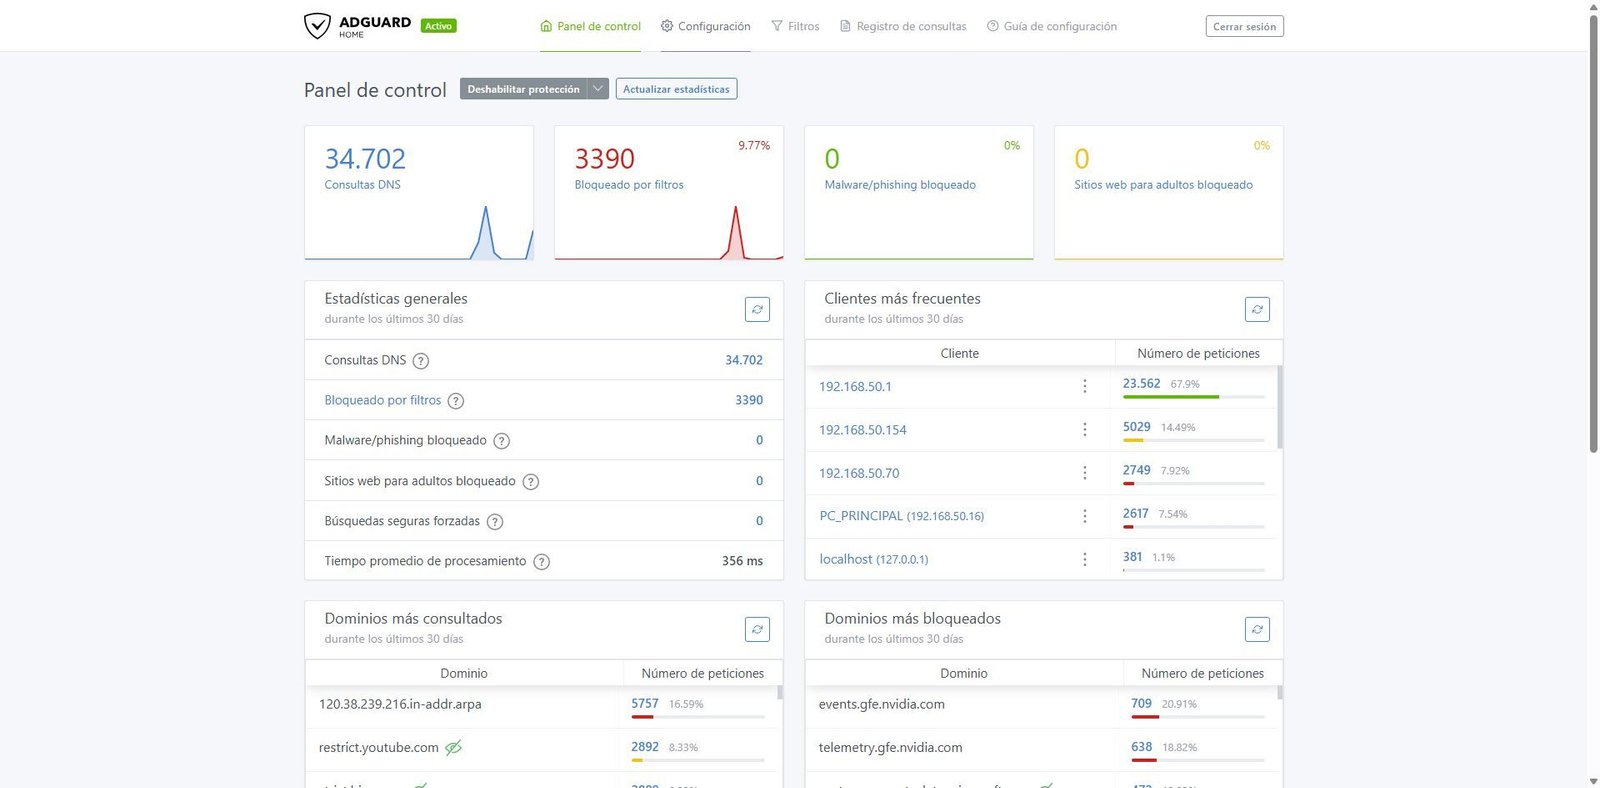Click help icon next to Consultas DNS
Viewport: 1600px width, 788px height.
tap(421, 361)
